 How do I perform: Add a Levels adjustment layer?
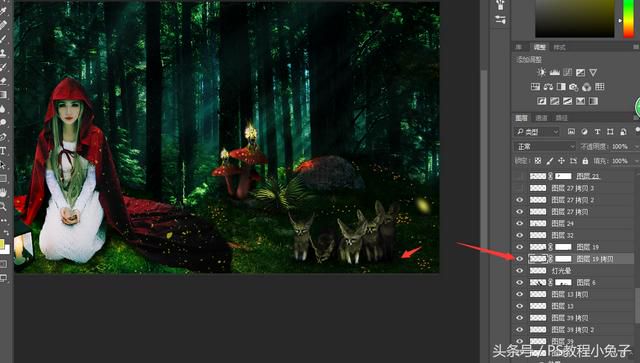point(554,72)
